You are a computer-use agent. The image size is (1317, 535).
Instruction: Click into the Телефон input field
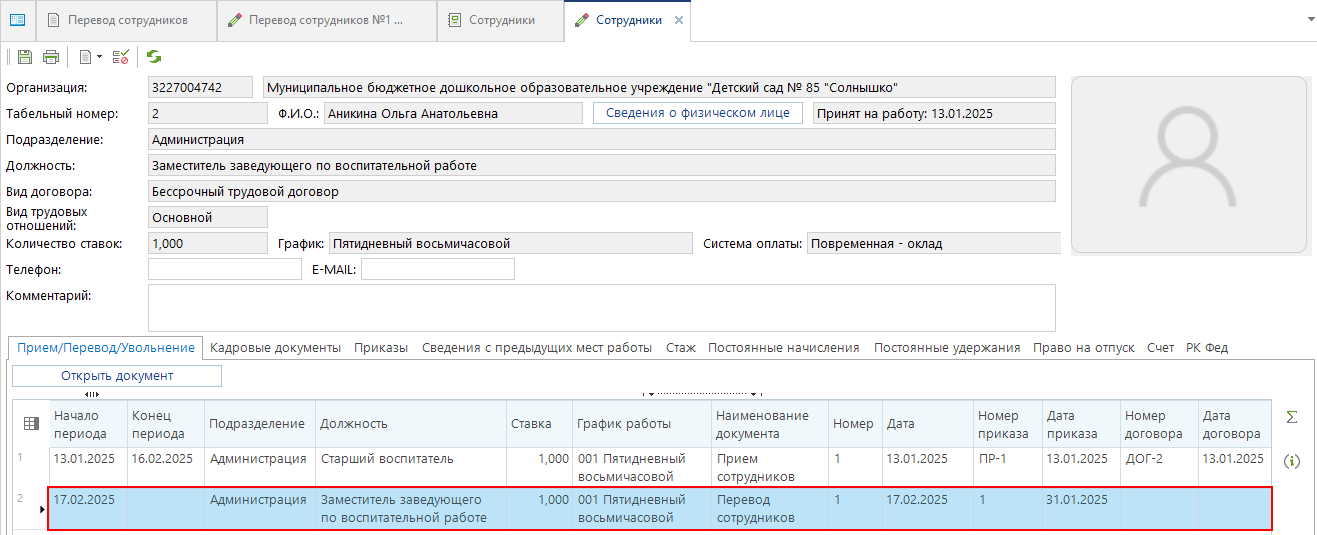pos(224,269)
